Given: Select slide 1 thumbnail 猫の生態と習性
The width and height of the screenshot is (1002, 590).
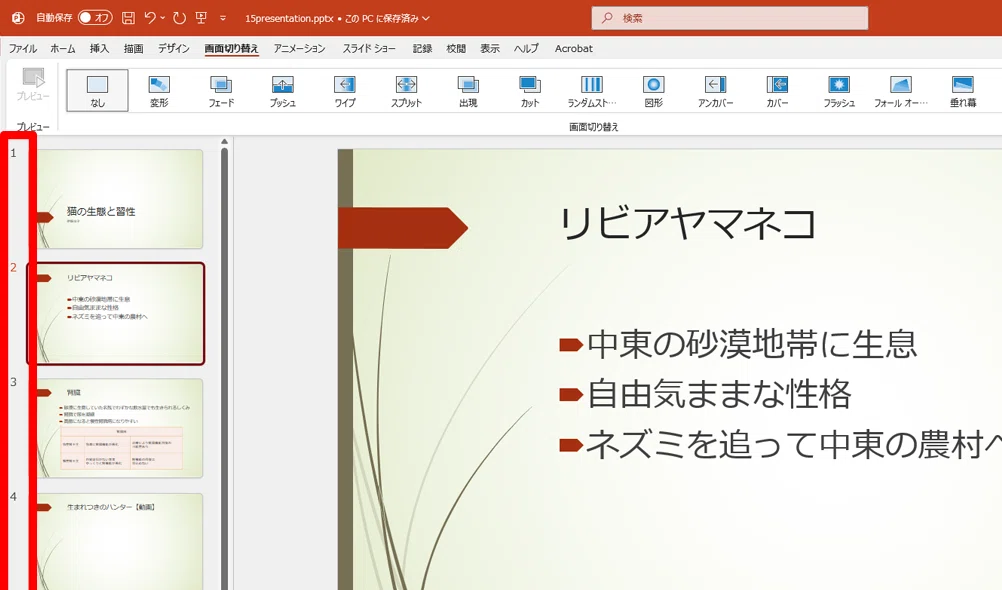Looking at the screenshot, I should point(119,199).
